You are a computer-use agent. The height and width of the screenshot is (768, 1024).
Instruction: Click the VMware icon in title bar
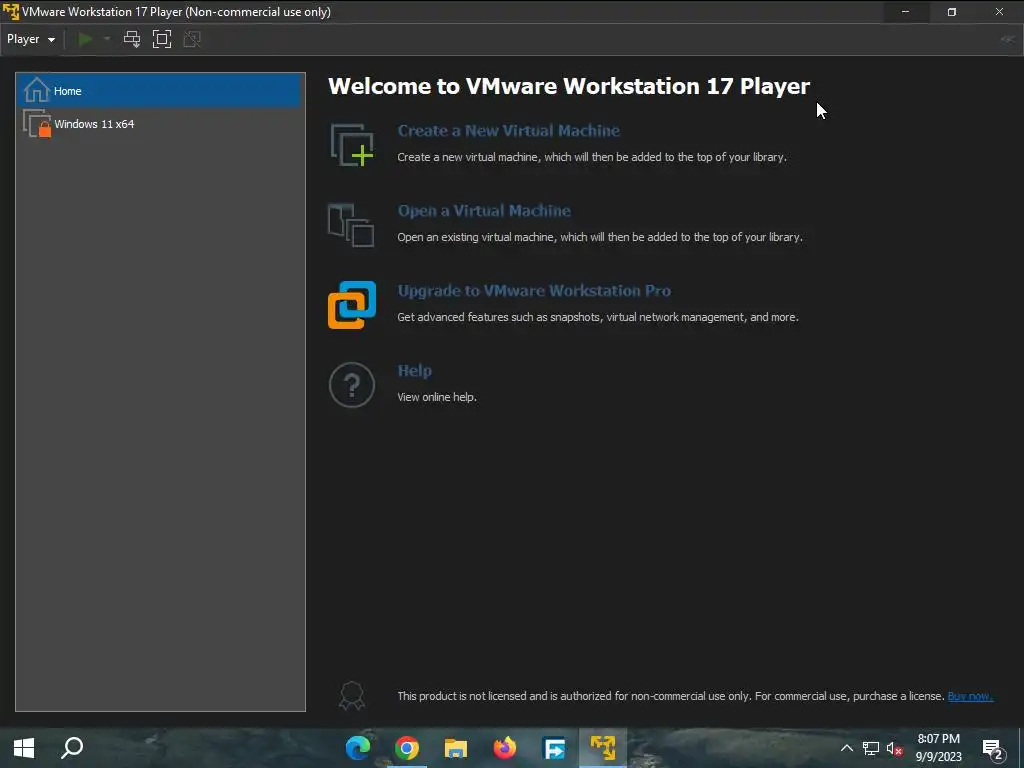(x=10, y=12)
